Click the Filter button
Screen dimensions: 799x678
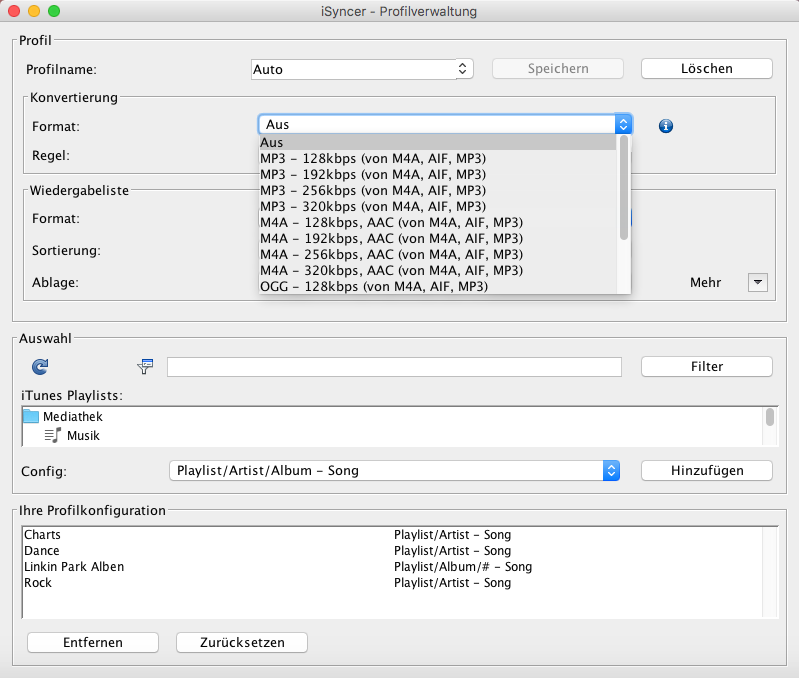(x=707, y=367)
